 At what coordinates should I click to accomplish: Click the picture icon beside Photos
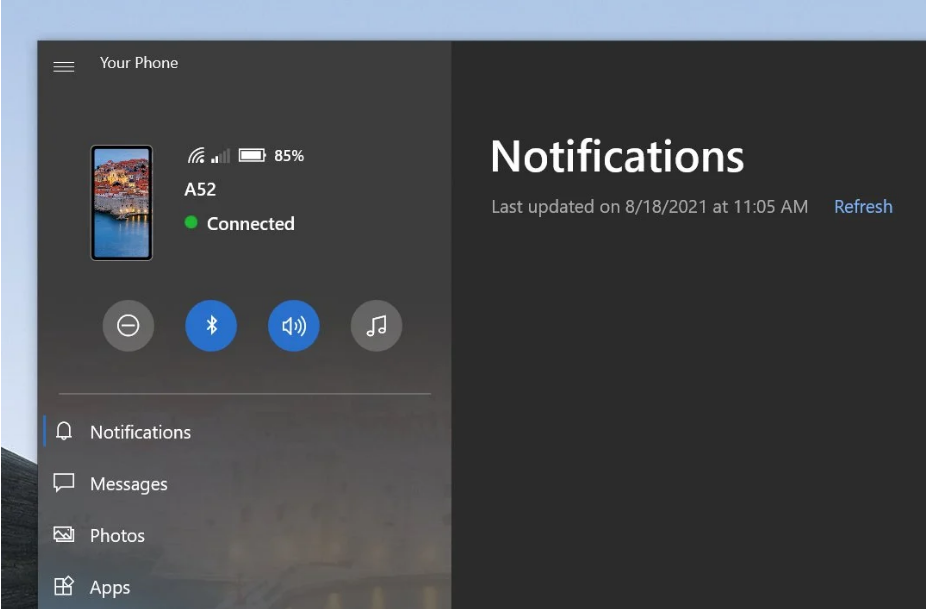tap(64, 535)
